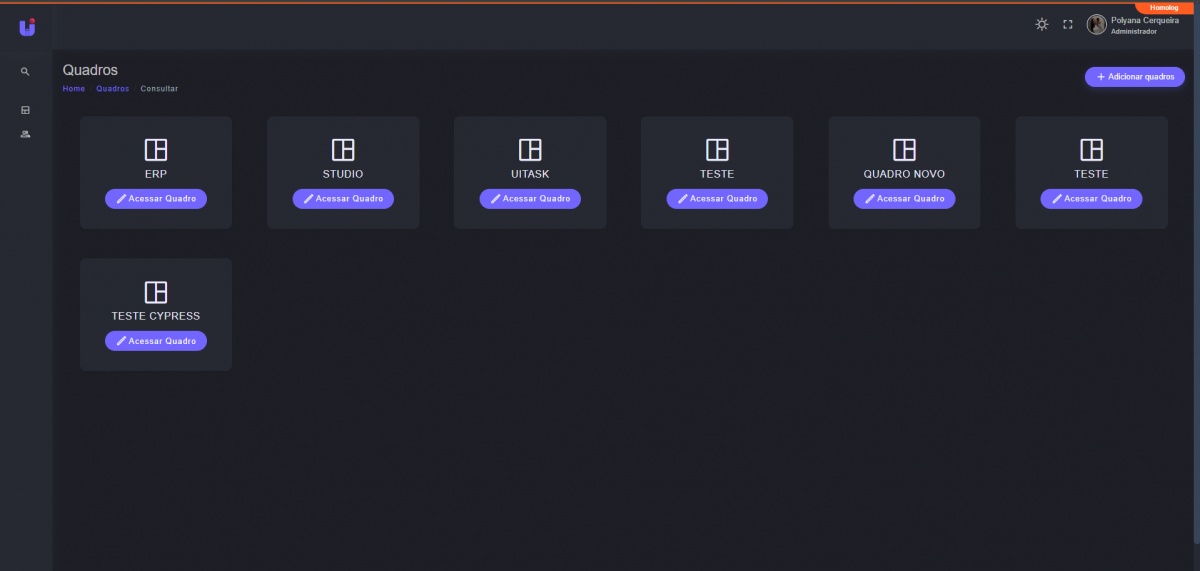Open the boards sidebar icon

[25, 110]
